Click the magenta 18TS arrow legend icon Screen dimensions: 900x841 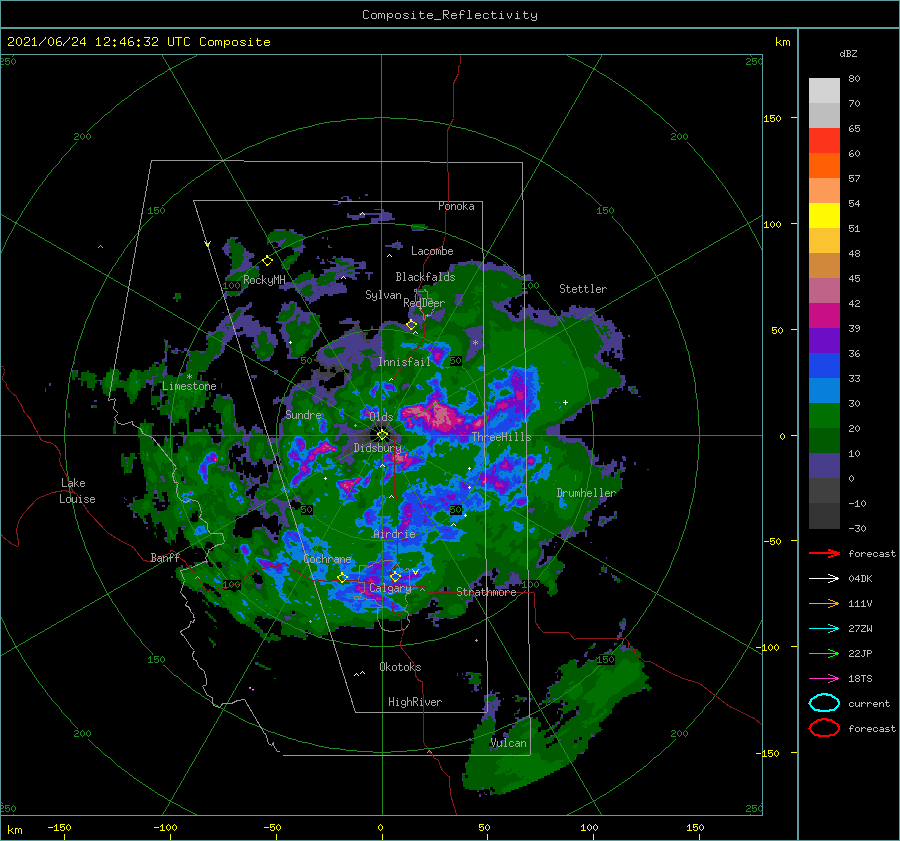824,679
